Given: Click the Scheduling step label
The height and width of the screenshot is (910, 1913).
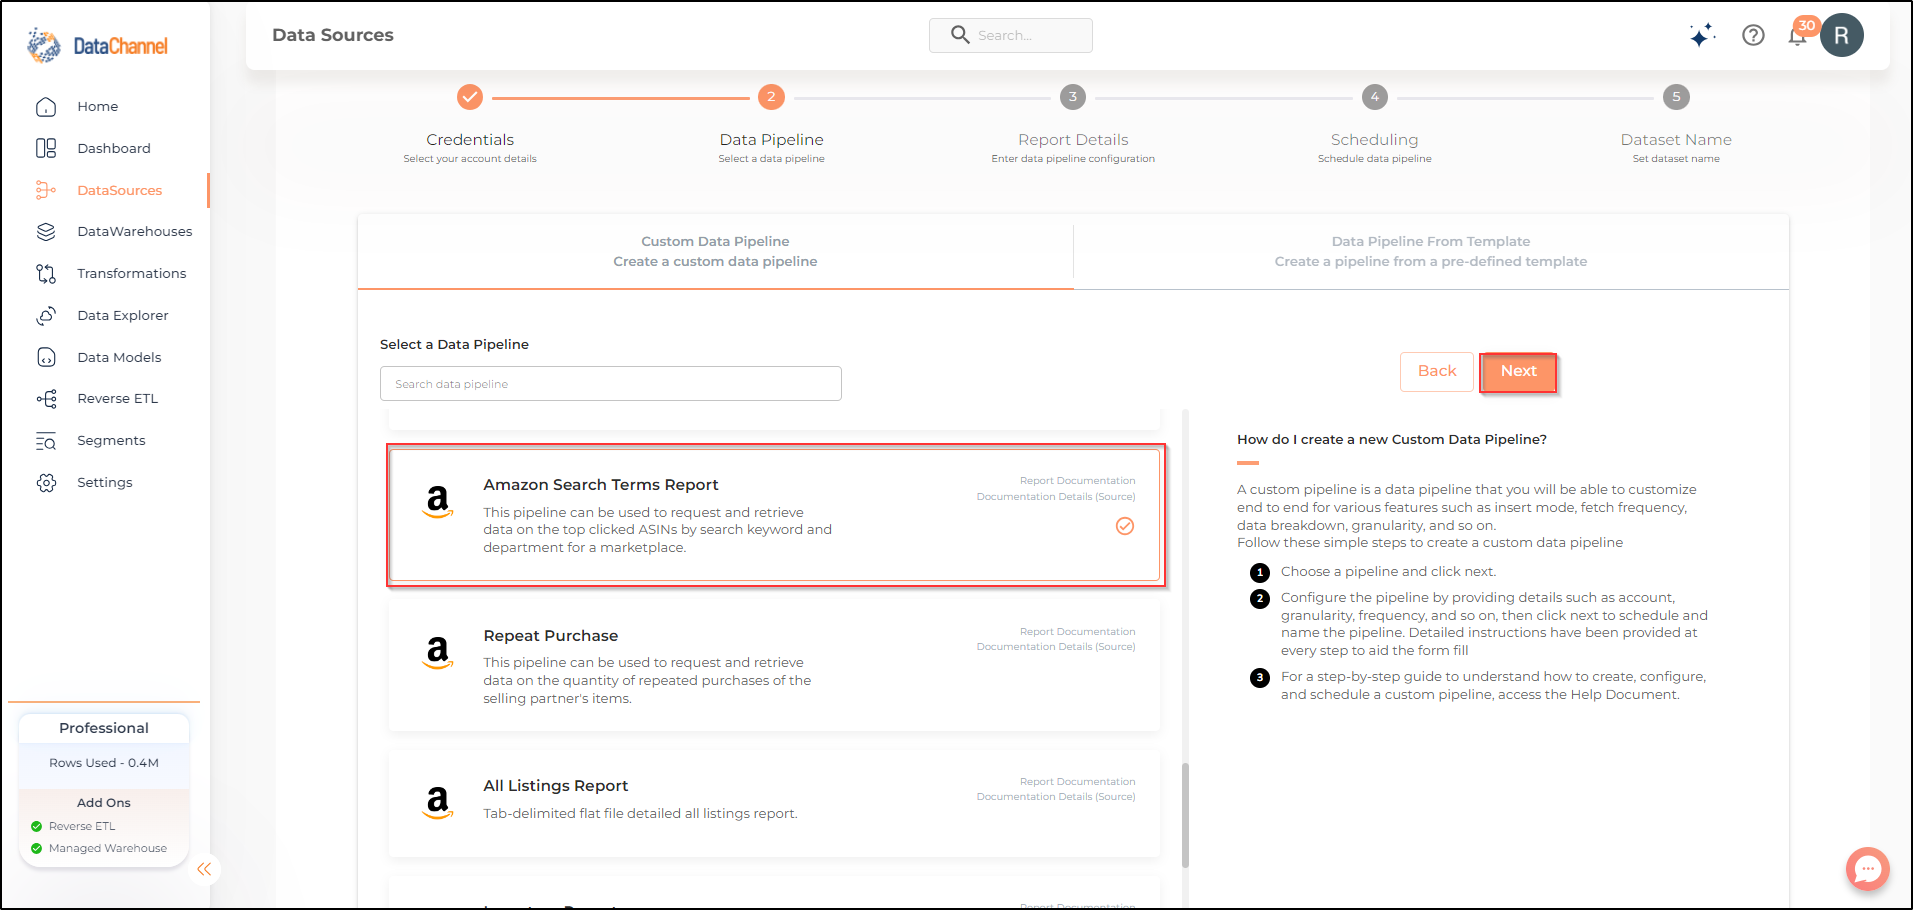Looking at the screenshot, I should point(1374,140).
